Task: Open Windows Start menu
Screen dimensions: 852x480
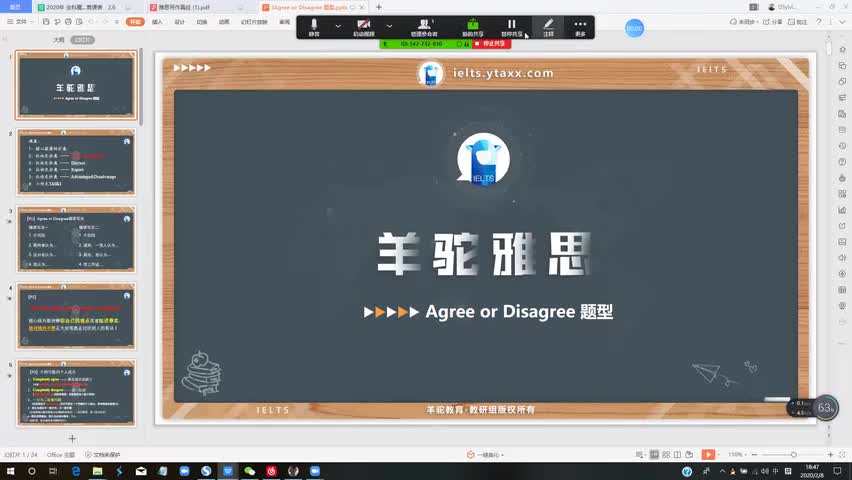Action: point(10,471)
